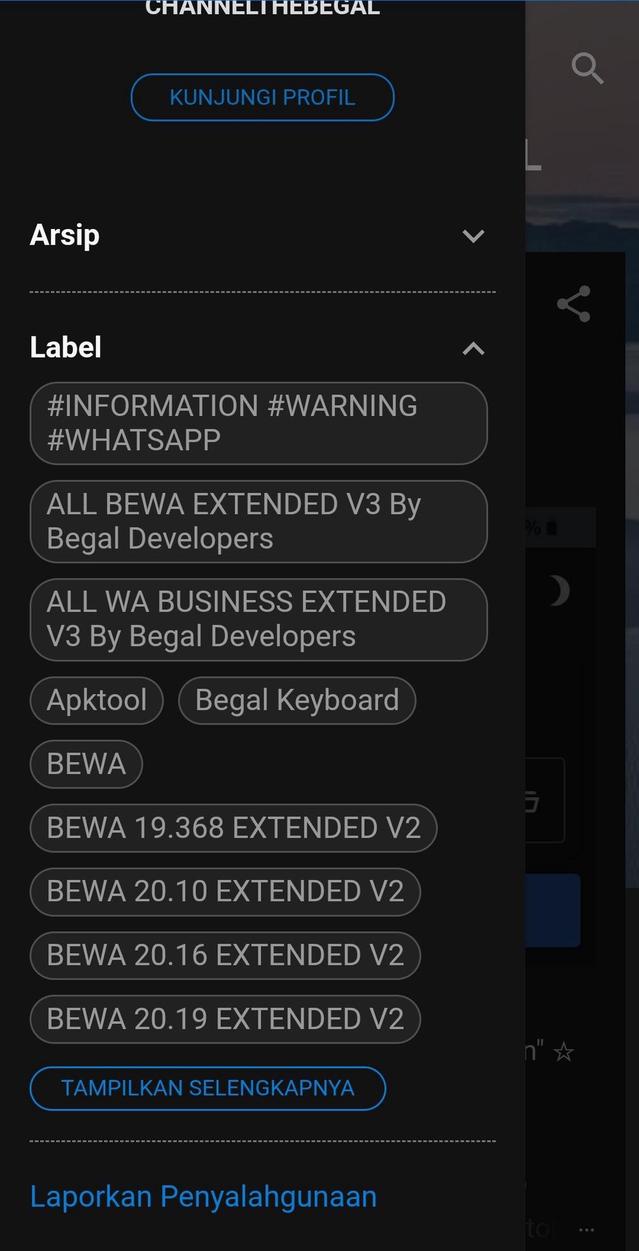Viewport: 639px width, 1251px height.
Task: Collapse the Label section
Action: tap(473, 348)
